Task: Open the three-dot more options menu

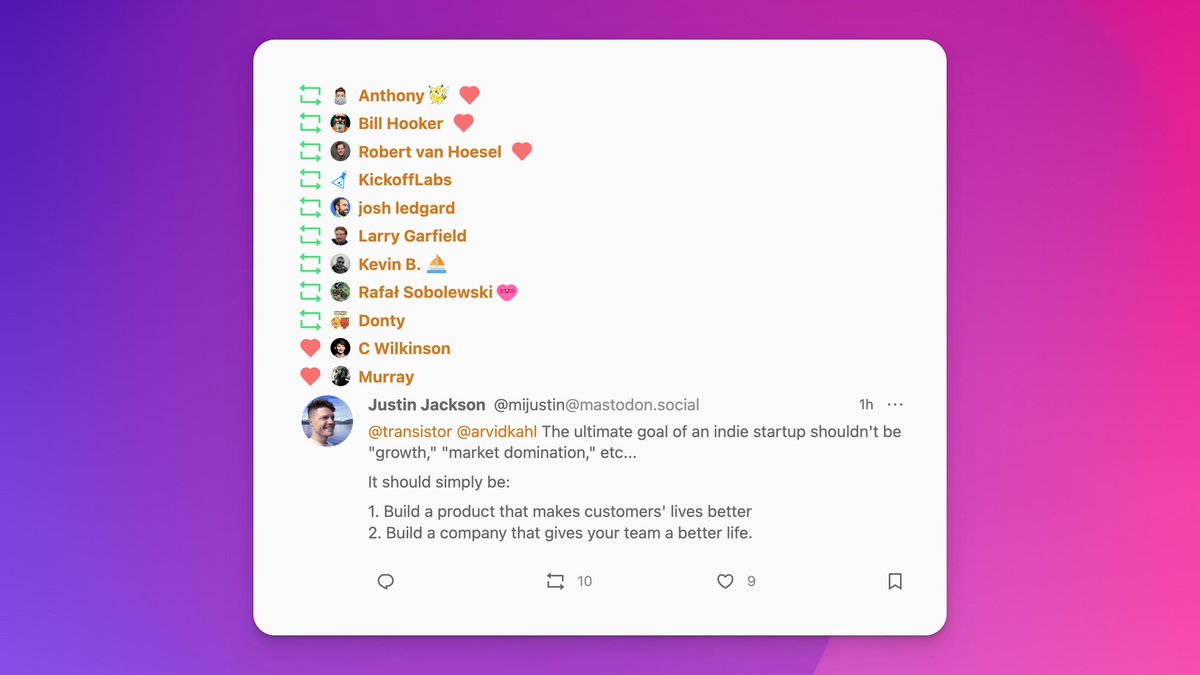Action: tap(895, 405)
